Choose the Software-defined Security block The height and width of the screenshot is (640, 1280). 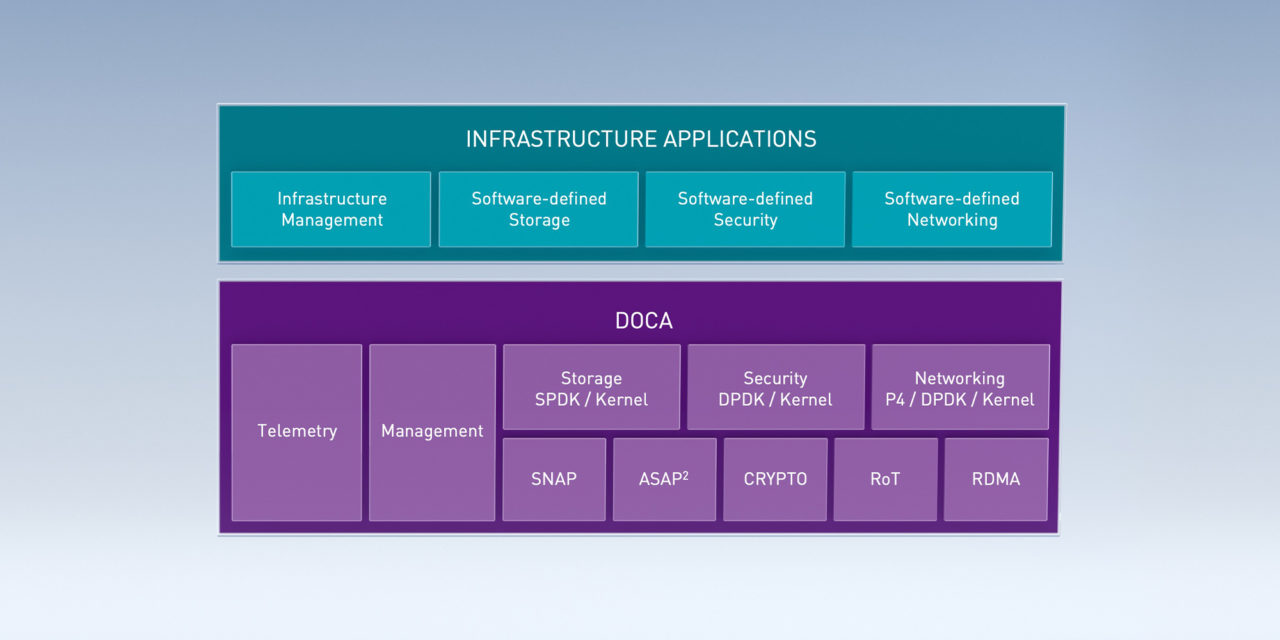coord(745,209)
